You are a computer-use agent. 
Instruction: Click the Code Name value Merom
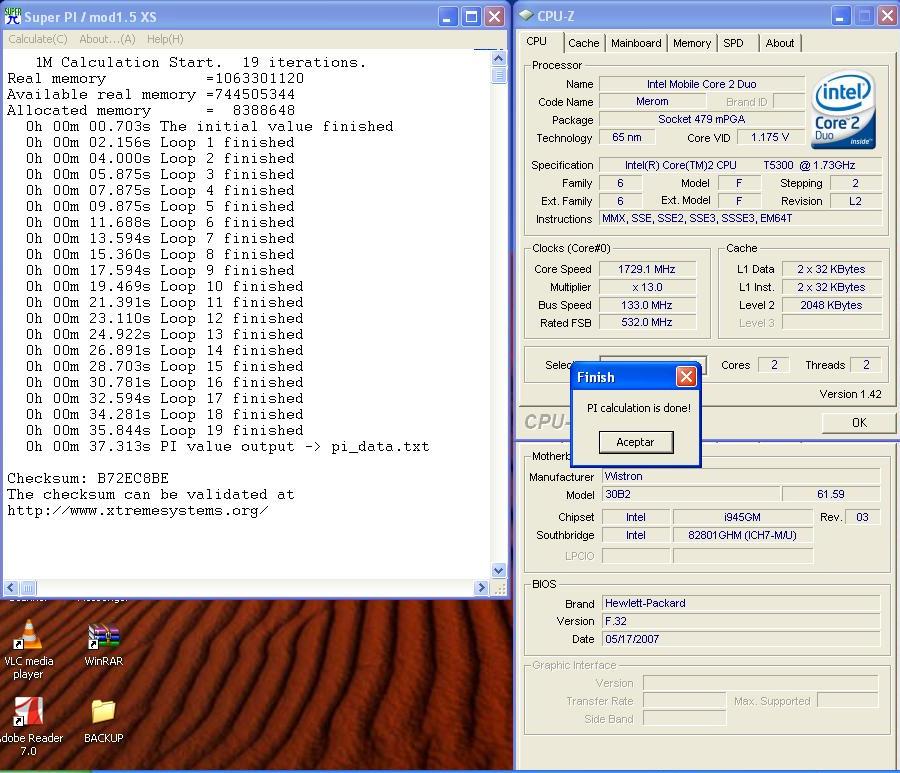pos(652,102)
